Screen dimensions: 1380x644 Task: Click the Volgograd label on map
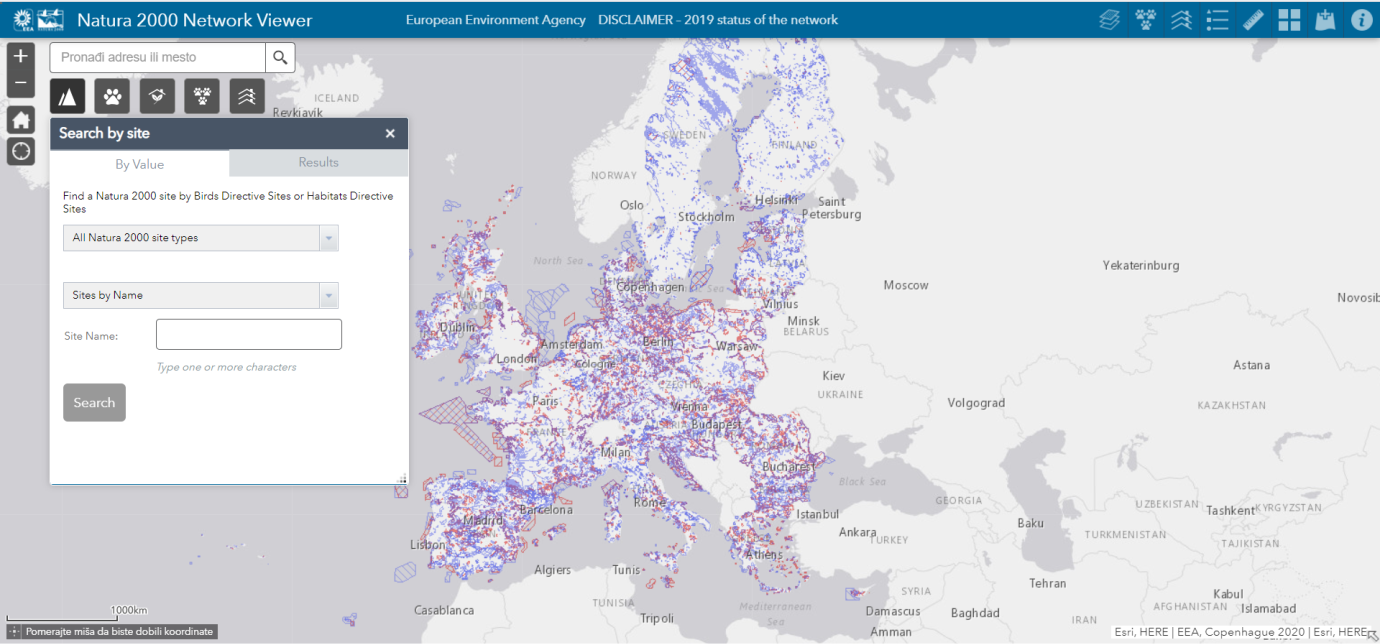[976, 403]
